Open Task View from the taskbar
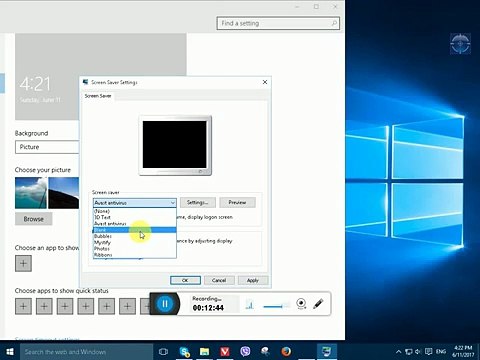The width and height of the screenshot is (480, 360). [x=163, y=352]
